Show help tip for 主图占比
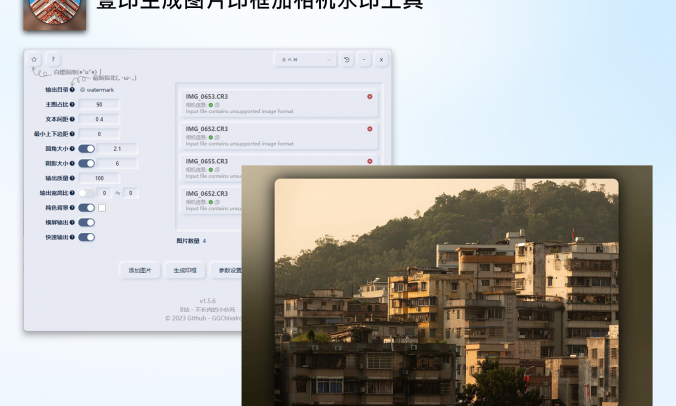This screenshot has height=406, width=676. [72, 104]
